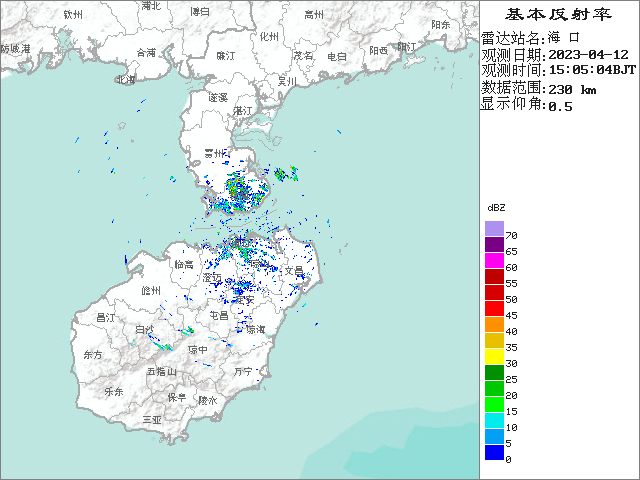Click the 琼中 county label
Viewport: 640px width, 480px height.
[198, 350]
